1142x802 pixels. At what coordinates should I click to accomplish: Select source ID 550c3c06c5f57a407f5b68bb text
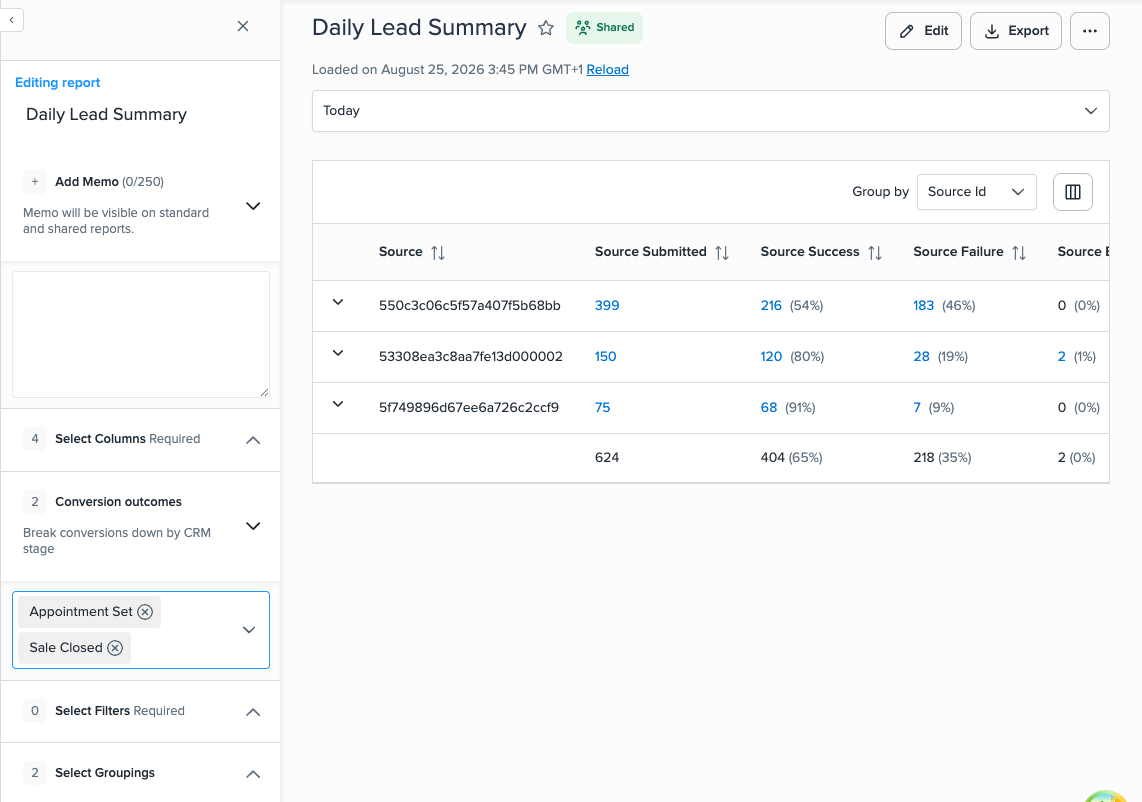(x=470, y=306)
